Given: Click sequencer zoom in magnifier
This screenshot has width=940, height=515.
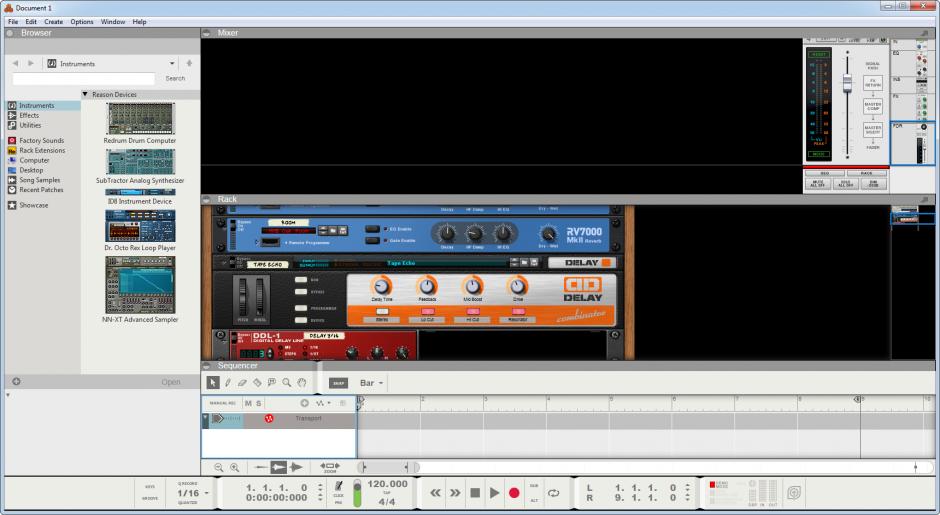Looking at the screenshot, I should click(x=234, y=468).
